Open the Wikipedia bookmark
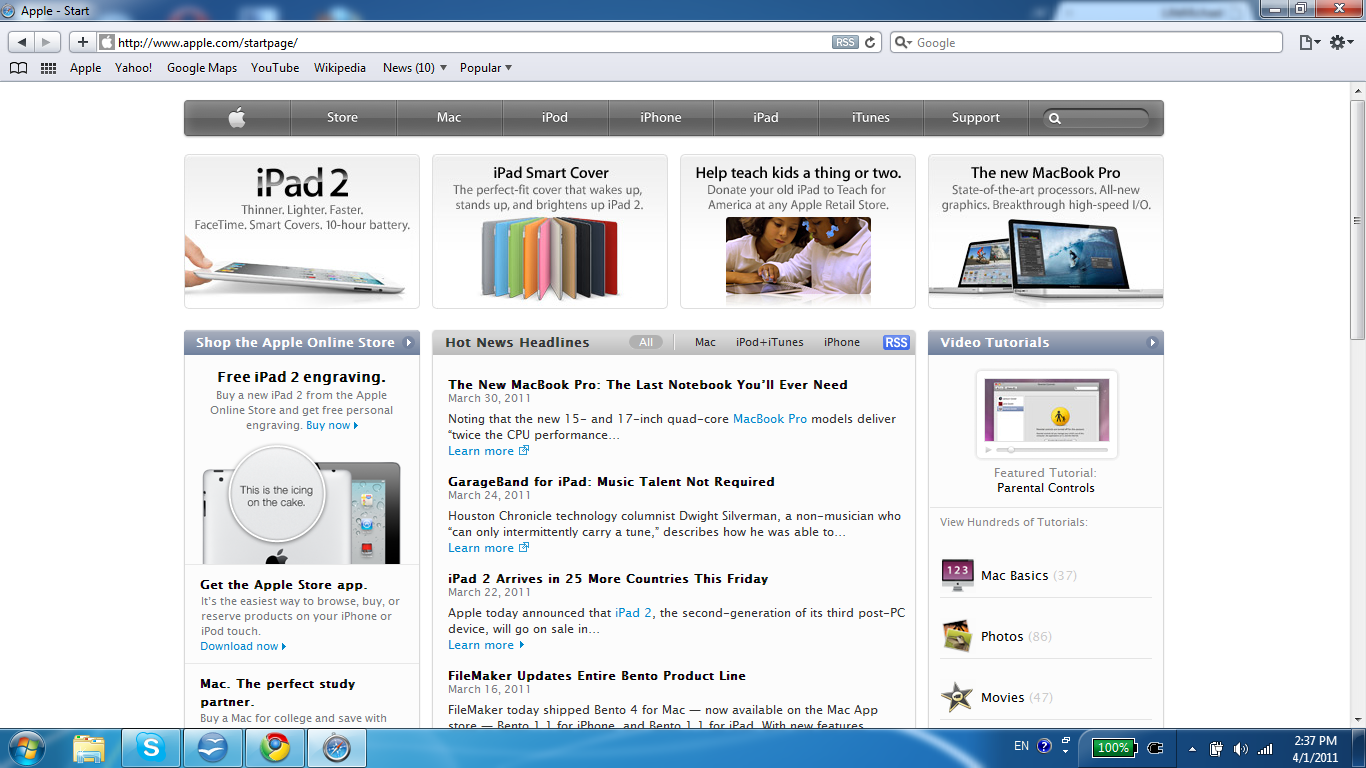Screen dimensions: 1366x768 click(340, 68)
